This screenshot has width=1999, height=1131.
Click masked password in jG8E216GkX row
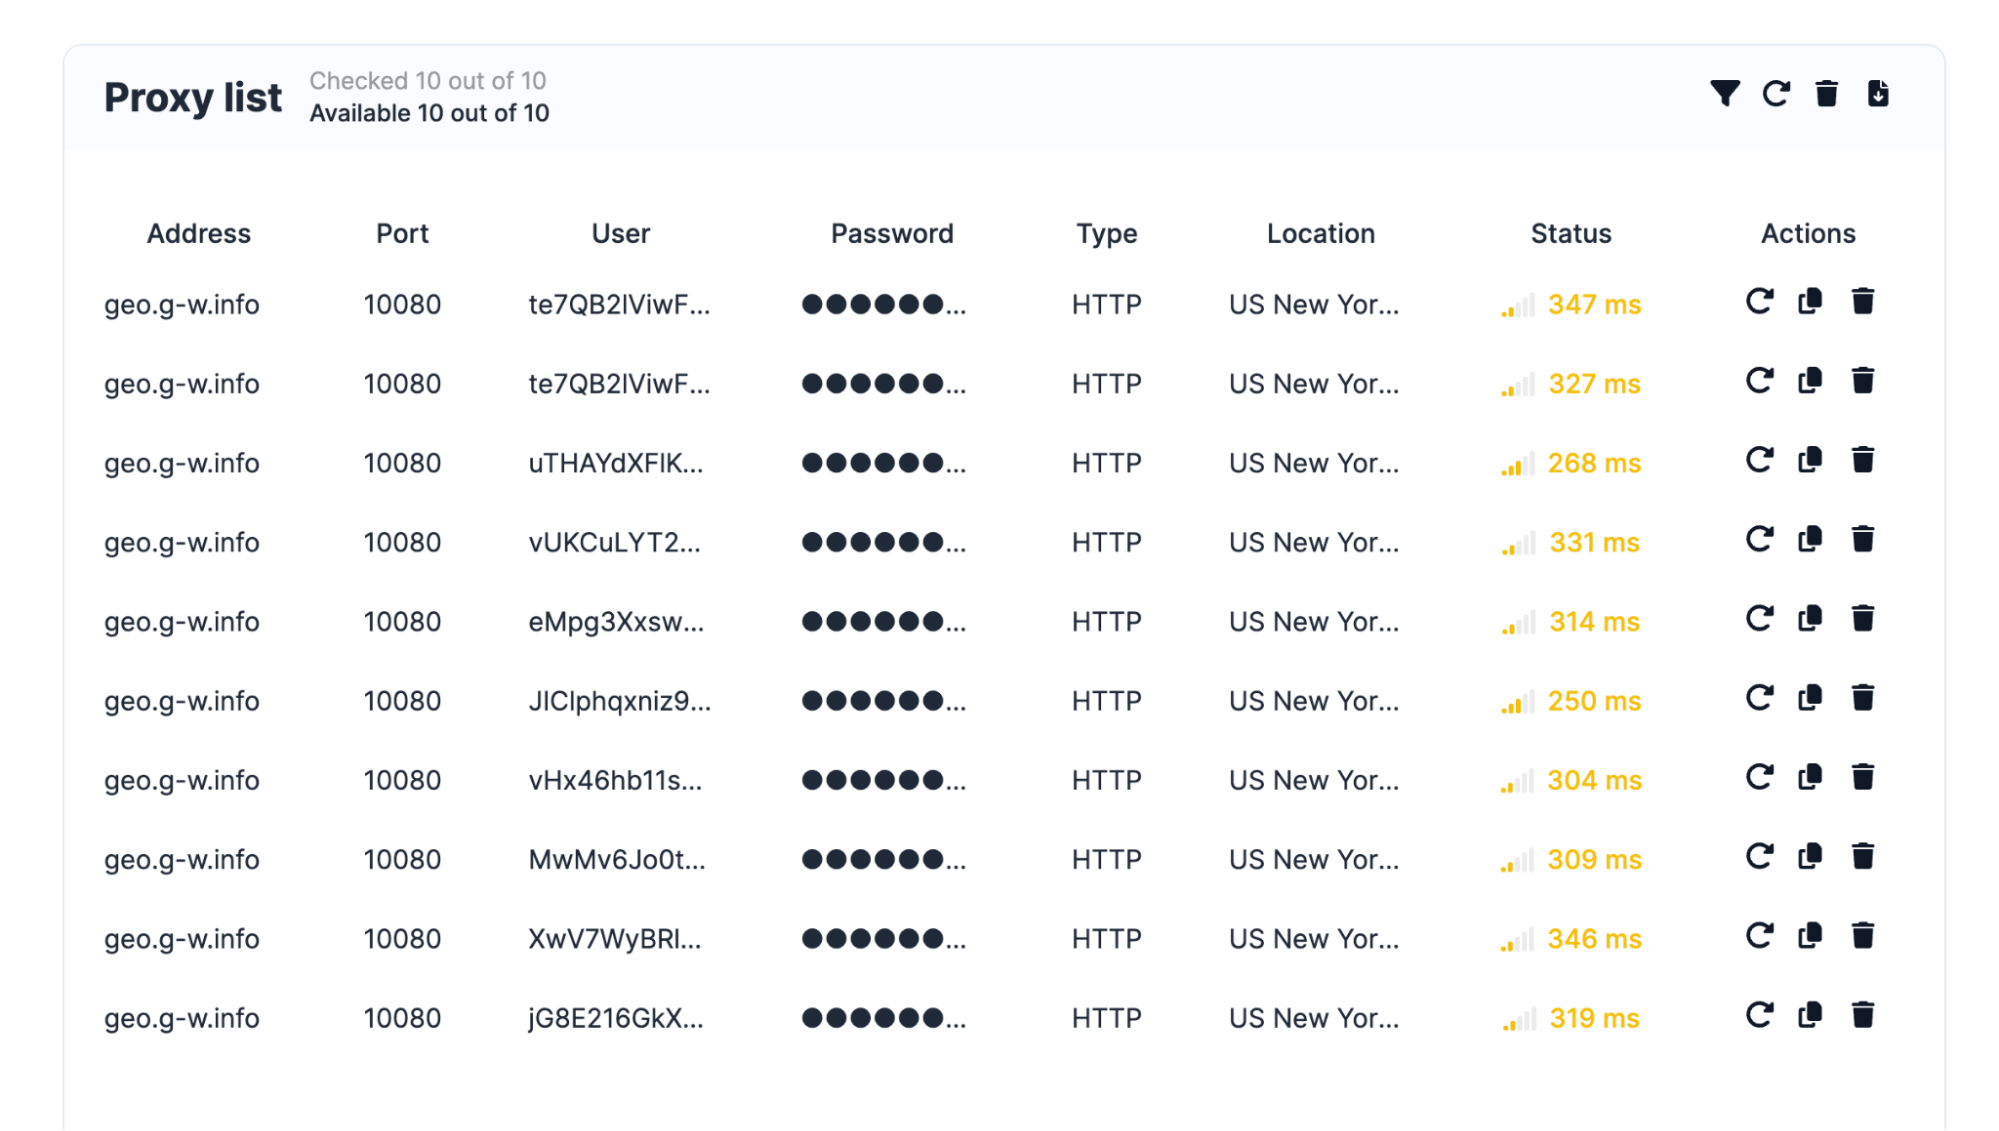coord(884,1018)
